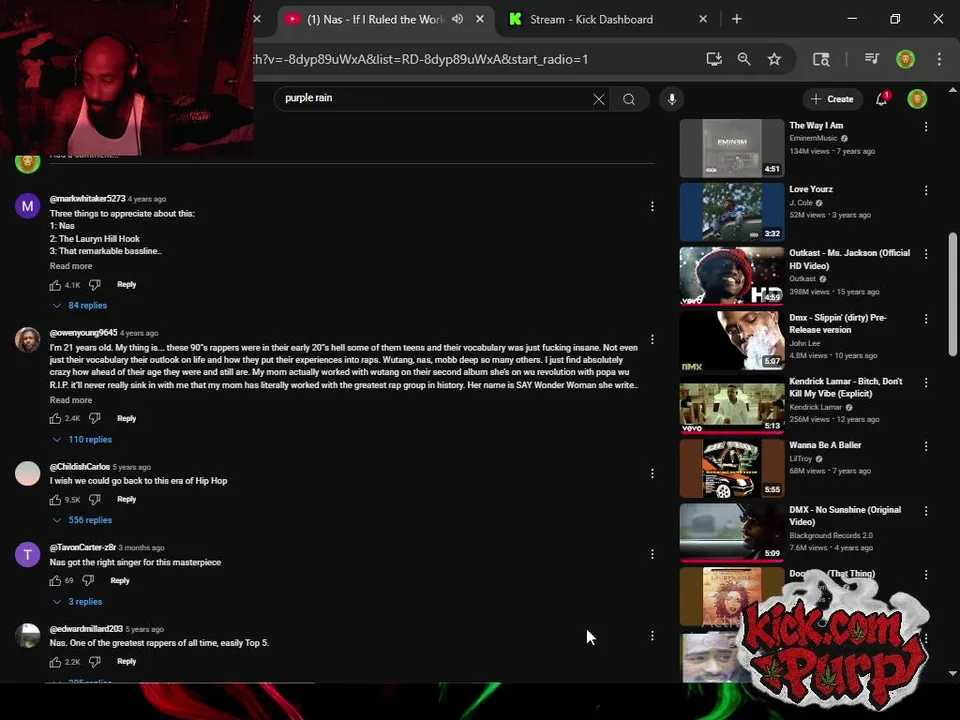This screenshot has width=960, height=720.
Task: Open Chrome side panel search icon
Action: pyautogui.click(x=820, y=59)
